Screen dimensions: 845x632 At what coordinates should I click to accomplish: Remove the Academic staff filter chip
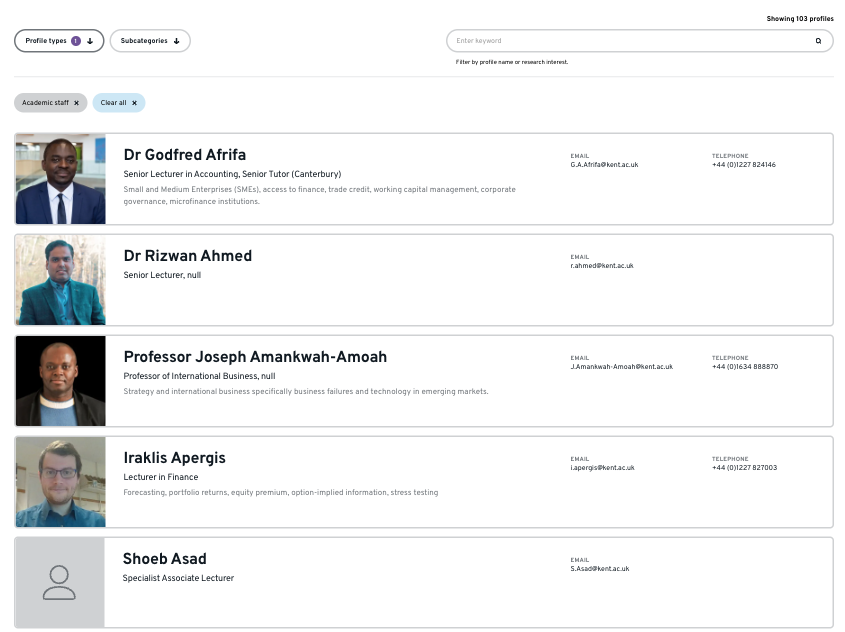click(x=76, y=103)
